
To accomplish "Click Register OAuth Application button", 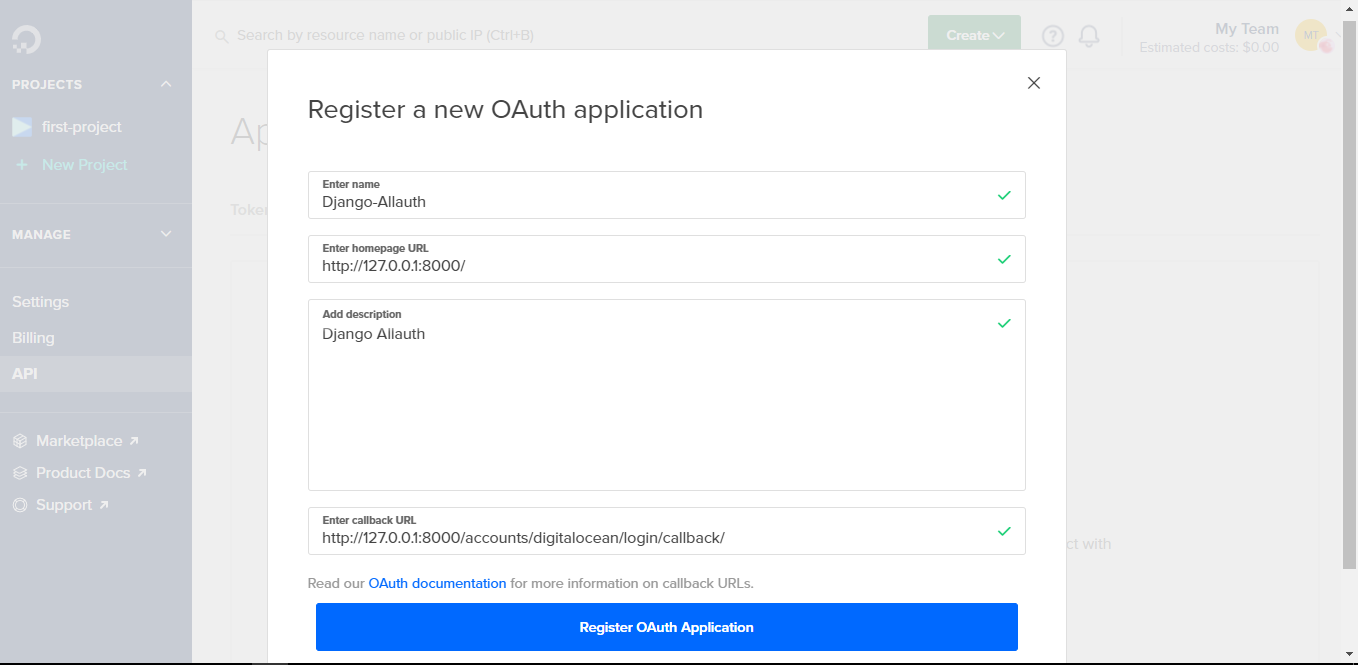I will tap(666, 627).
